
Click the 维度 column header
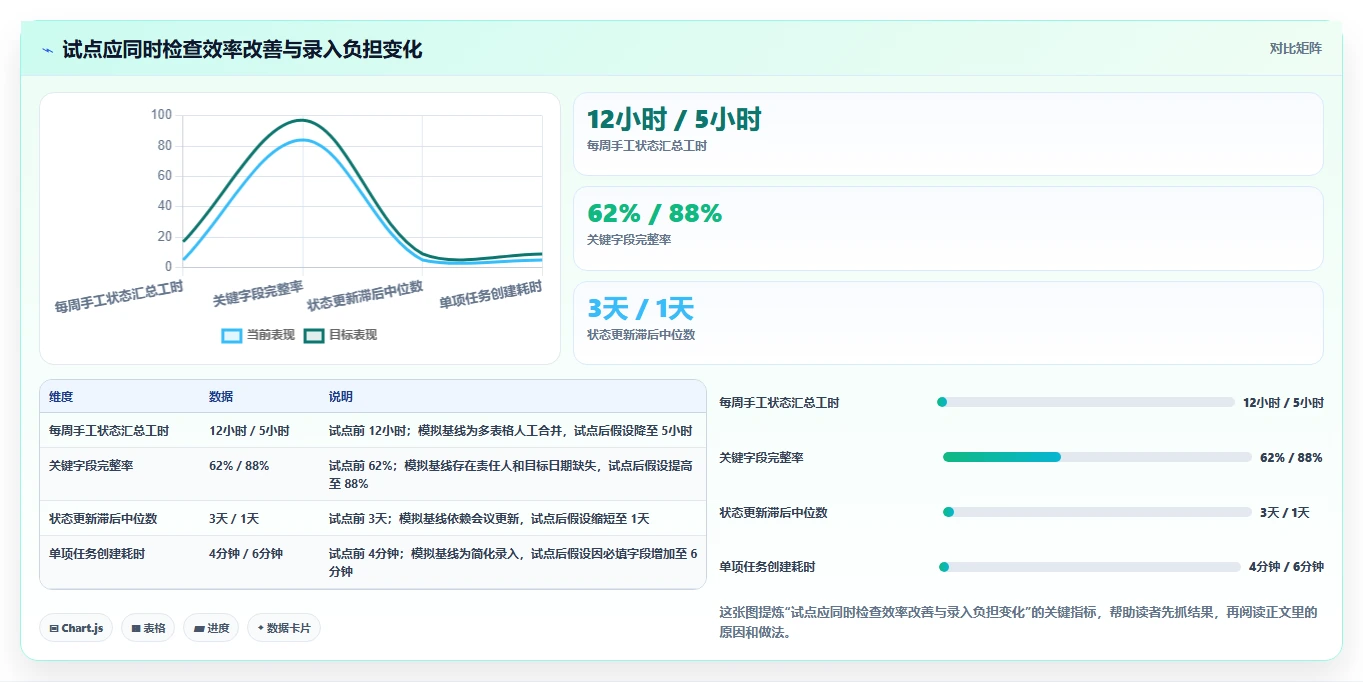point(61,397)
